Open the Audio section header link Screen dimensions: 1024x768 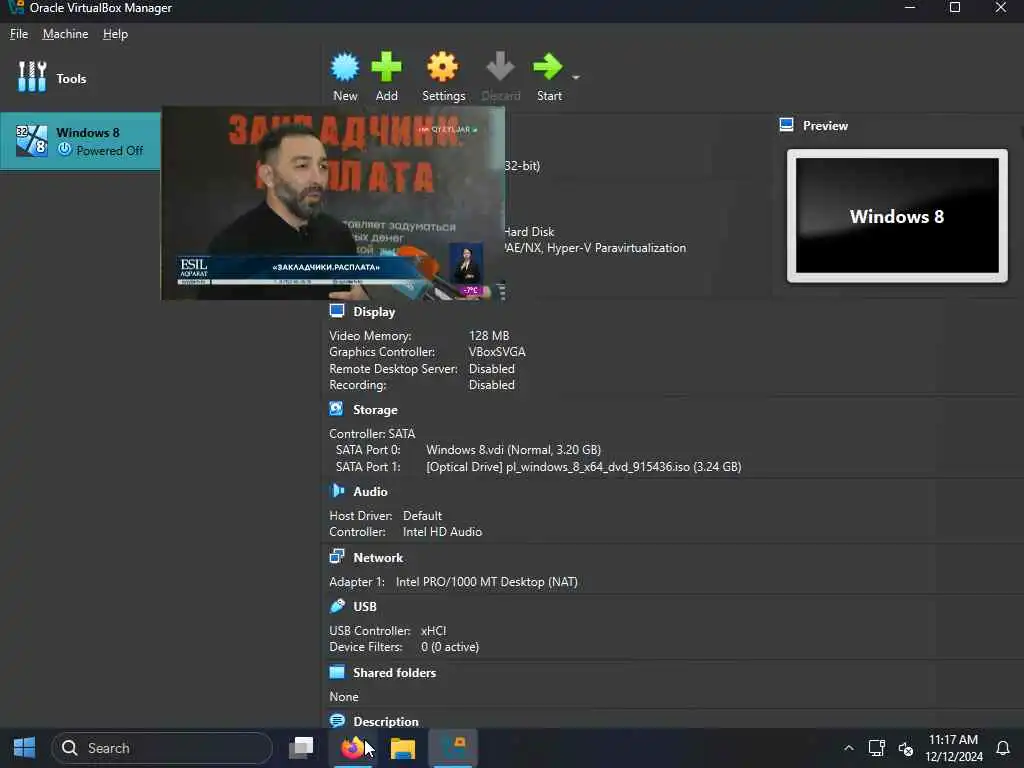(370, 492)
